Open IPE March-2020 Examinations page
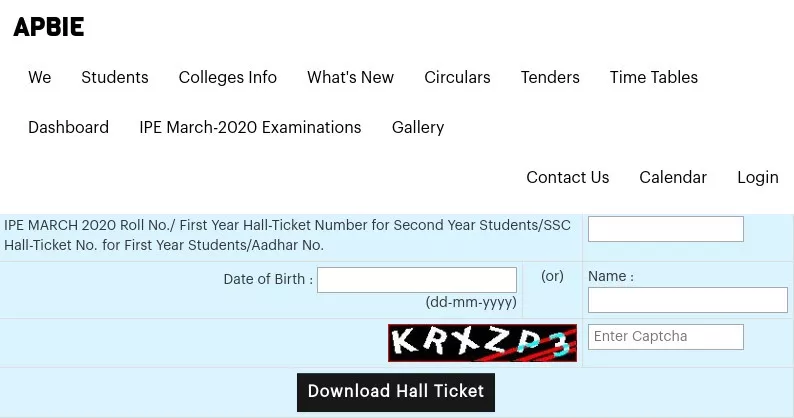794x418 pixels. point(250,127)
